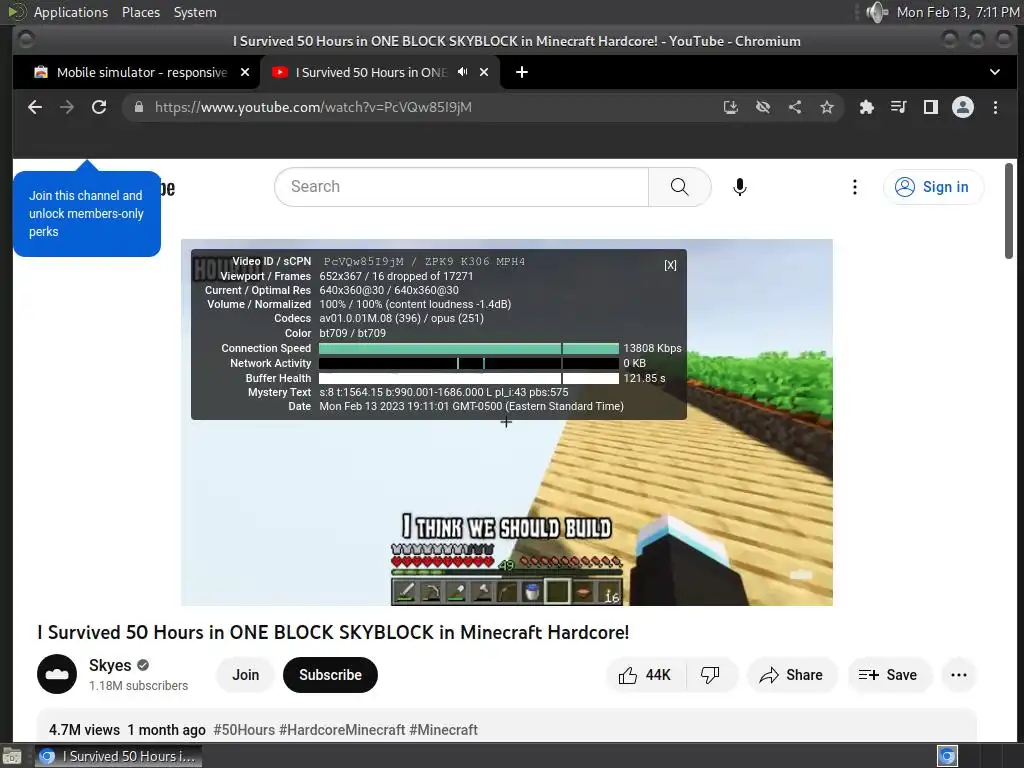Click the Share button
The height and width of the screenshot is (768, 1024).
pos(792,675)
